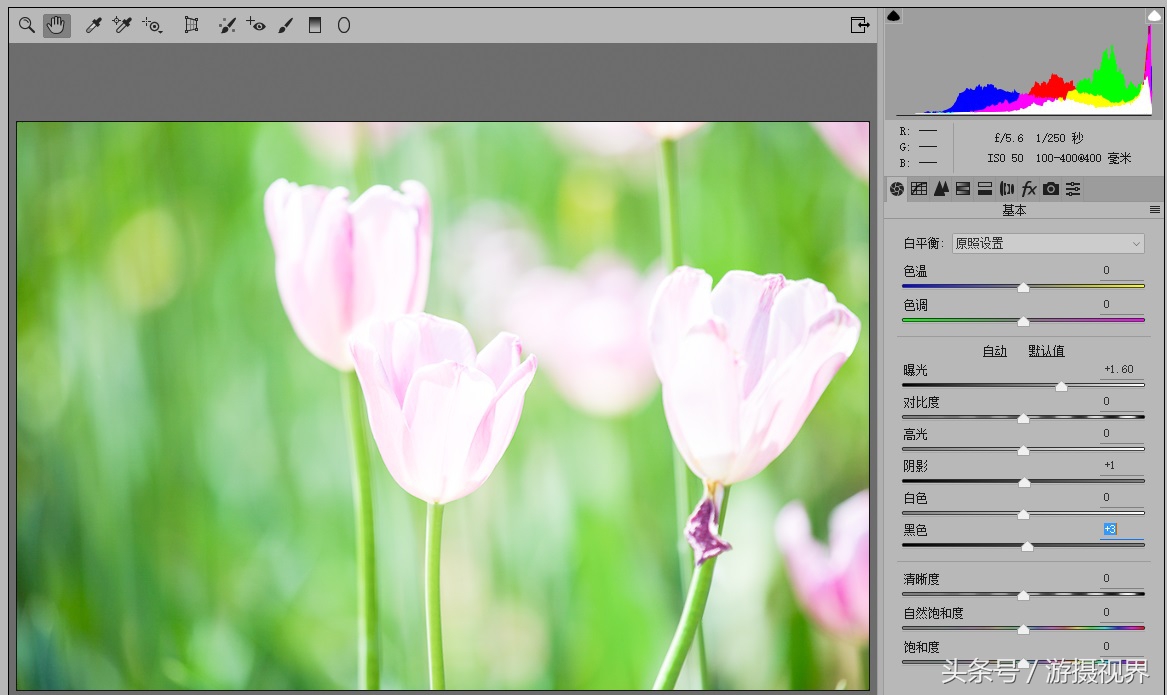Viewport: 1167px width, 695px height.
Task: Pick the White Balance eyedropper tool
Action: pos(94,25)
